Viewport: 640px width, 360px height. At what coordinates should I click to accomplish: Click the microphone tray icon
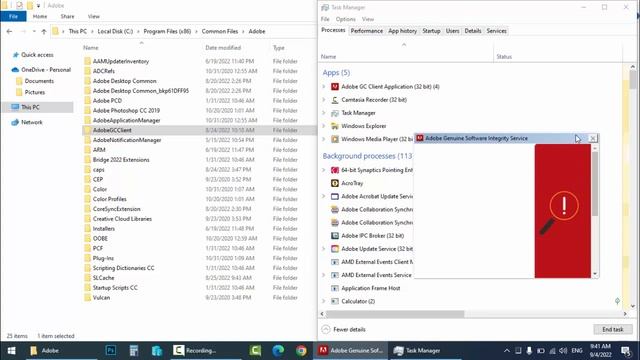coord(529,350)
